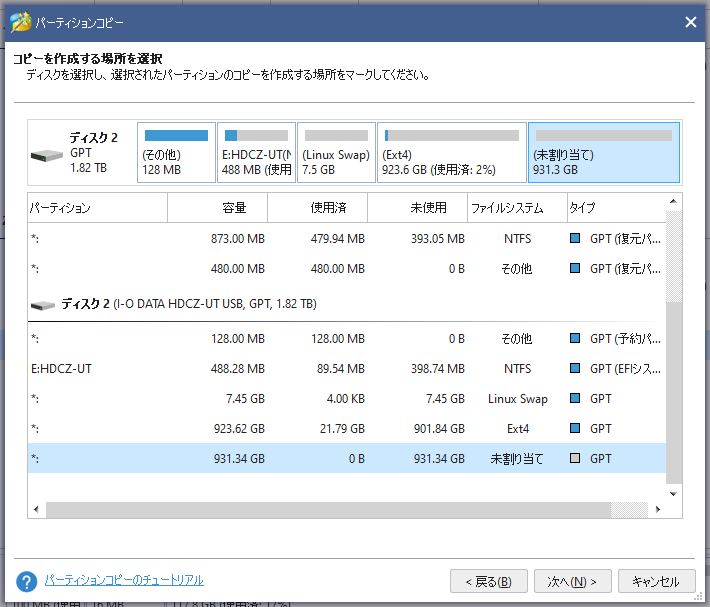710x607 pixels.
Task: Sort by the タイプ column header
Action: point(616,208)
